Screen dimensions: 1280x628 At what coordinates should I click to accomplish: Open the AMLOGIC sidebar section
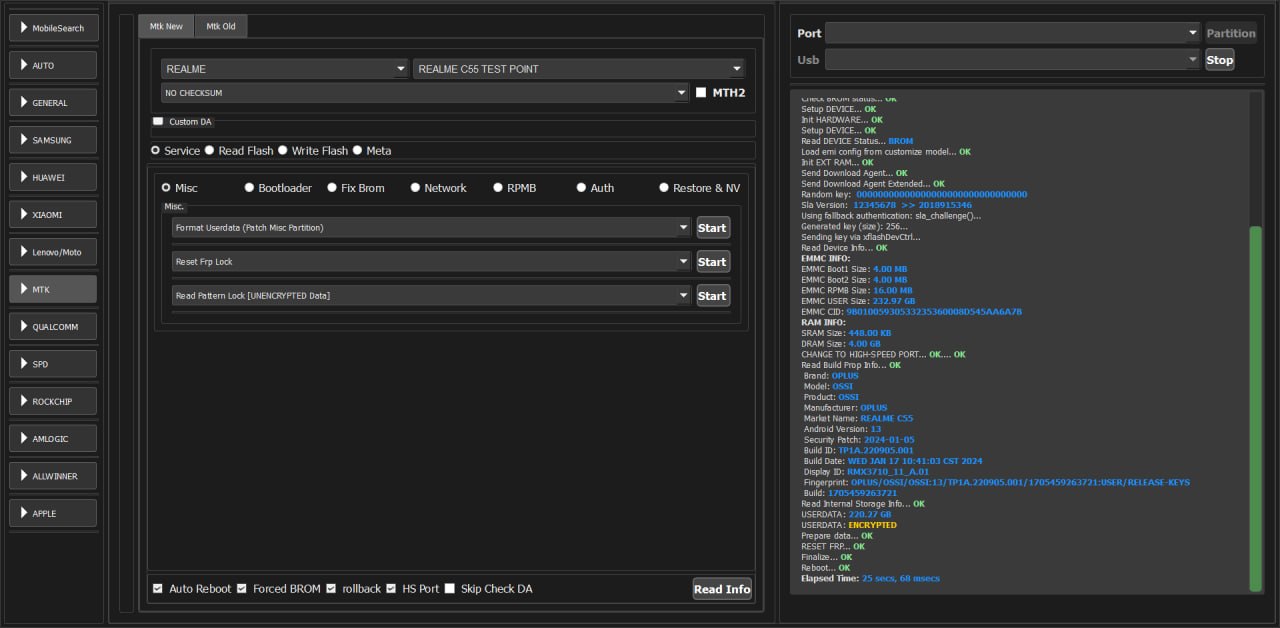coord(53,438)
